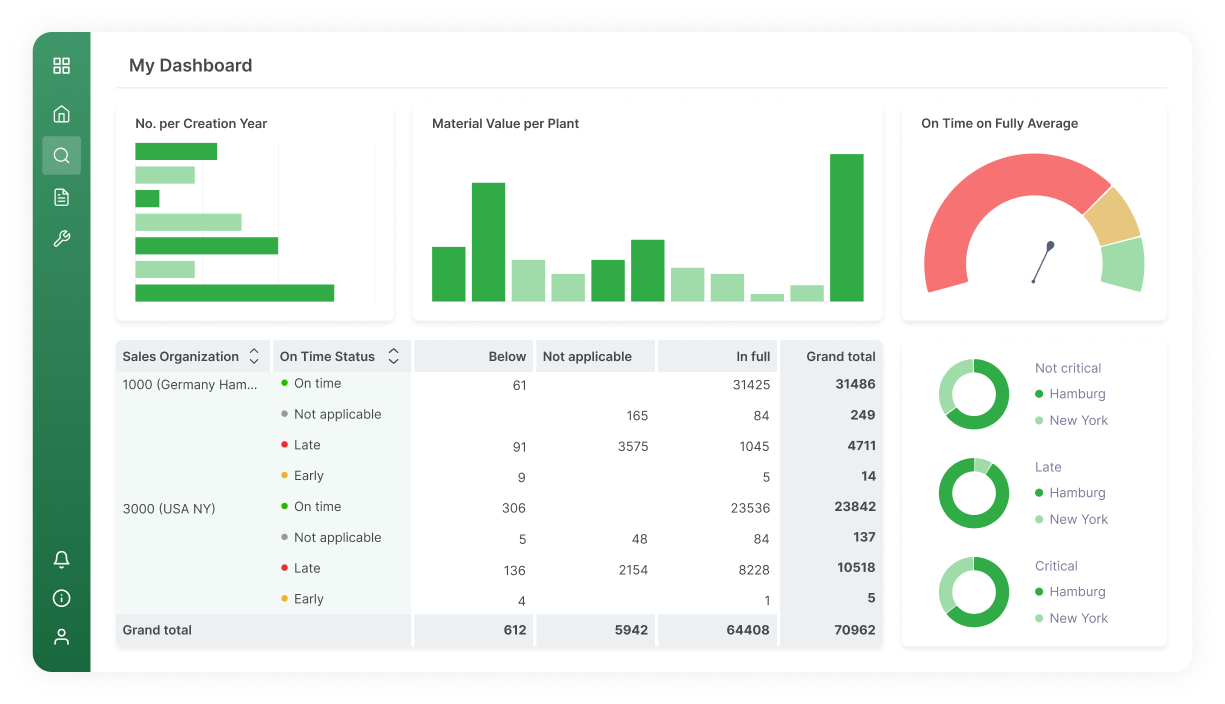Open notifications bell icon
This screenshot has width=1225, height=704.
pos(61,559)
